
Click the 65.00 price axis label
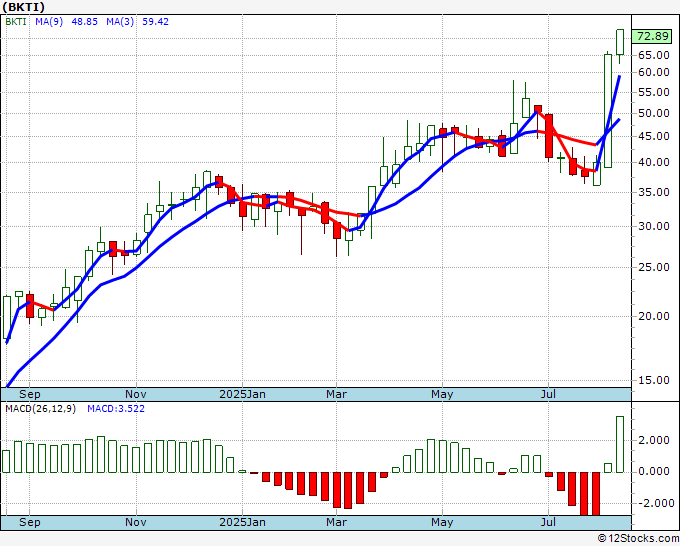(x=654, y=55)
